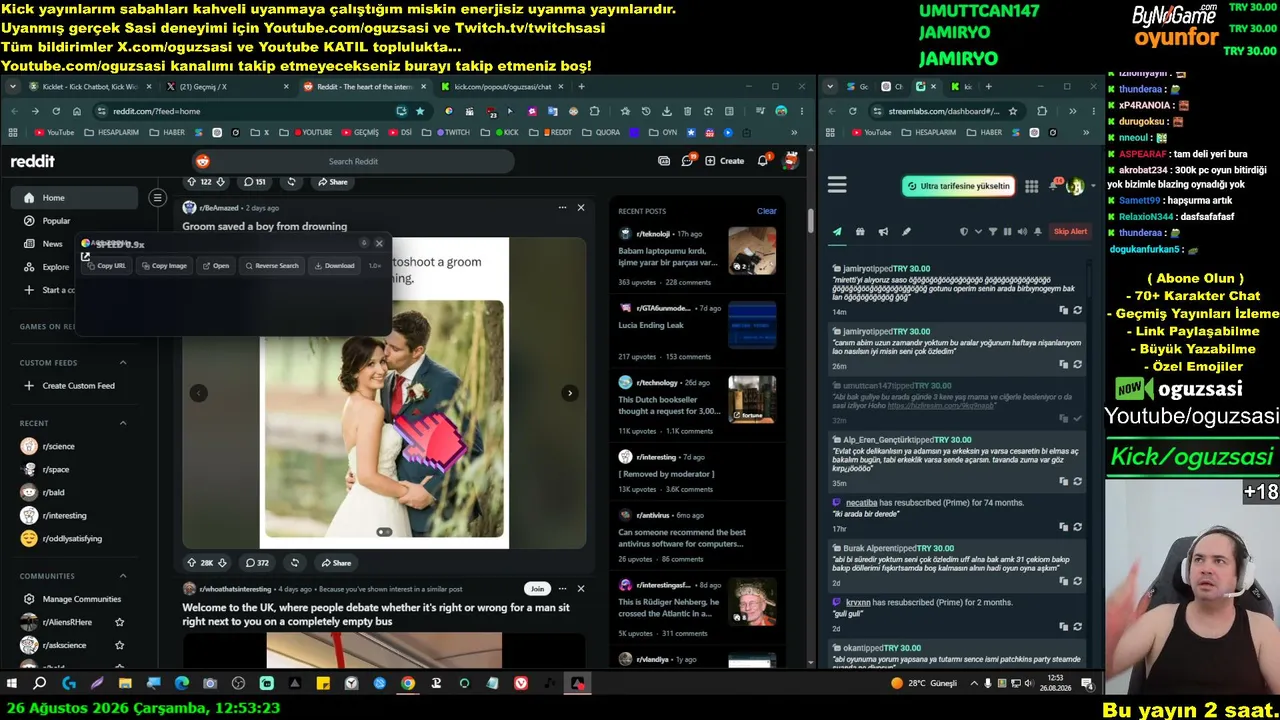Downvote the Groom saved a boy post
This screenshot has width=1280, height=720.
222,563
